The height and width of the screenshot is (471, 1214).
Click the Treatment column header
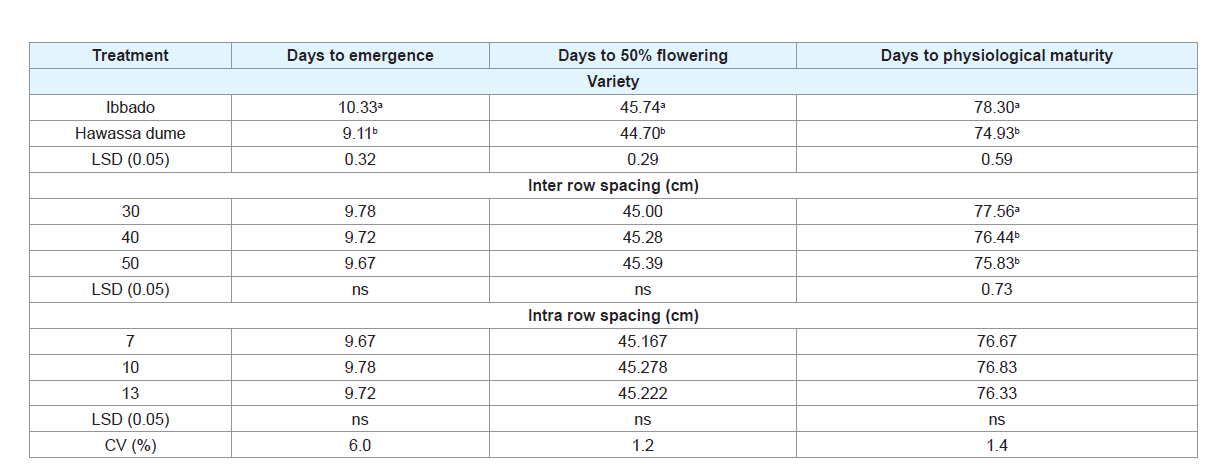point(130,56)
